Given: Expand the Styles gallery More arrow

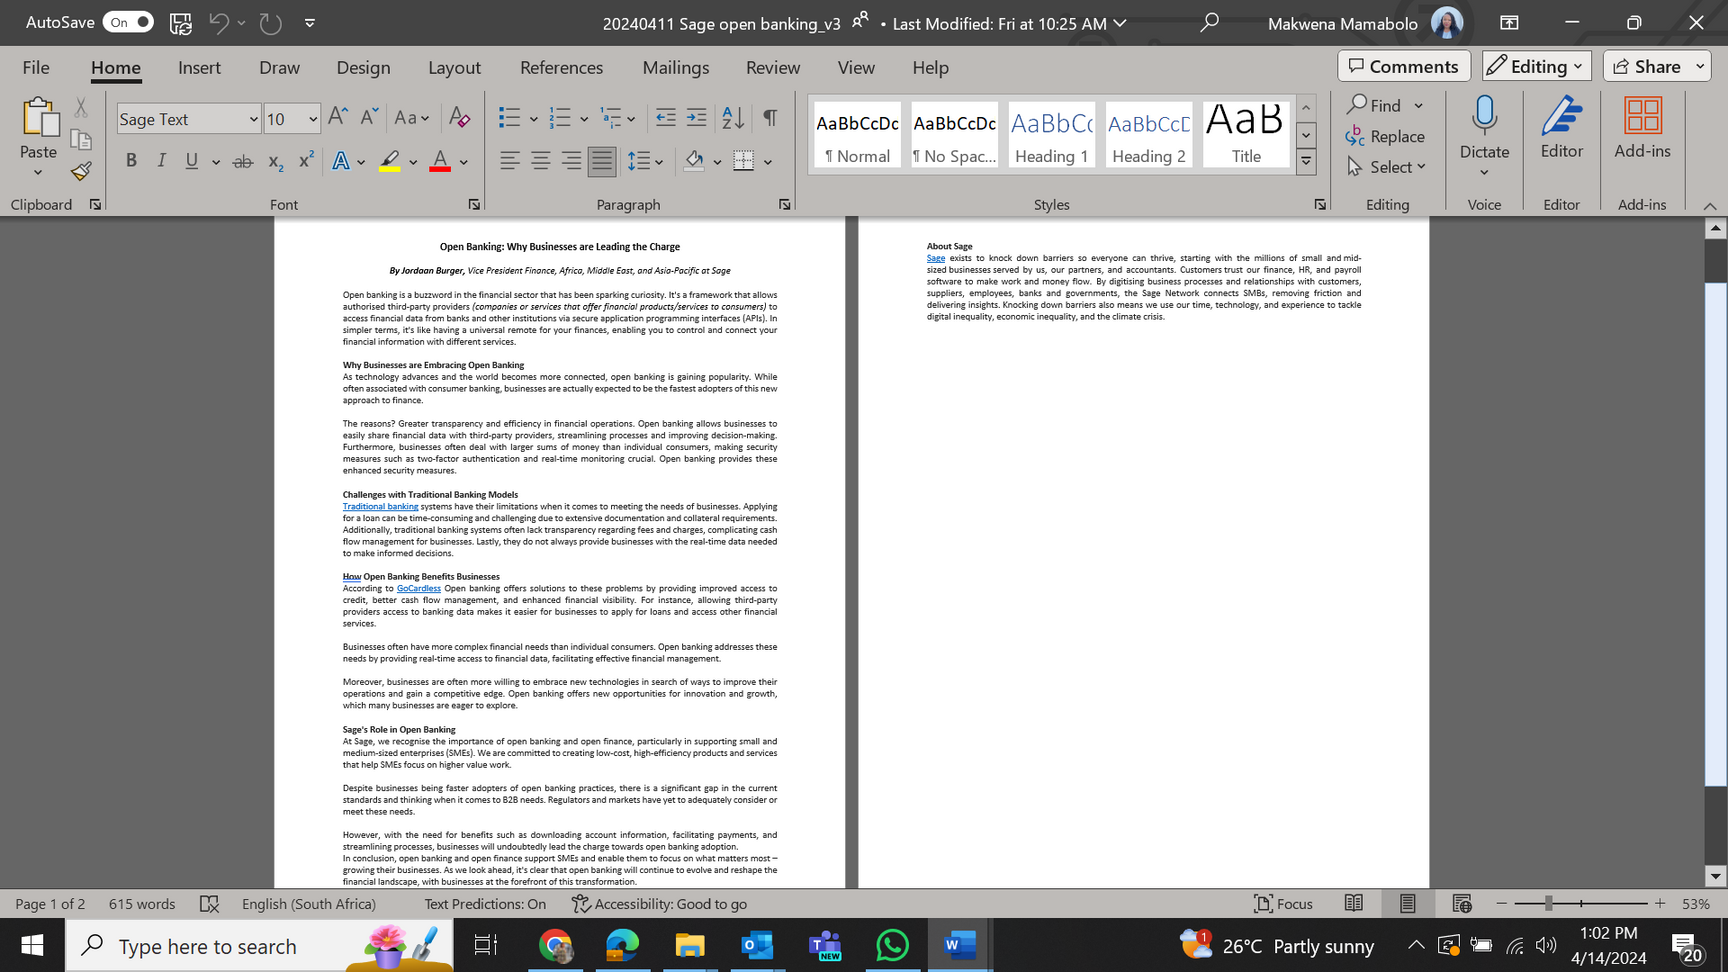Looking at the screenshot, I should pyautogui.click(x=1306, y=161).
